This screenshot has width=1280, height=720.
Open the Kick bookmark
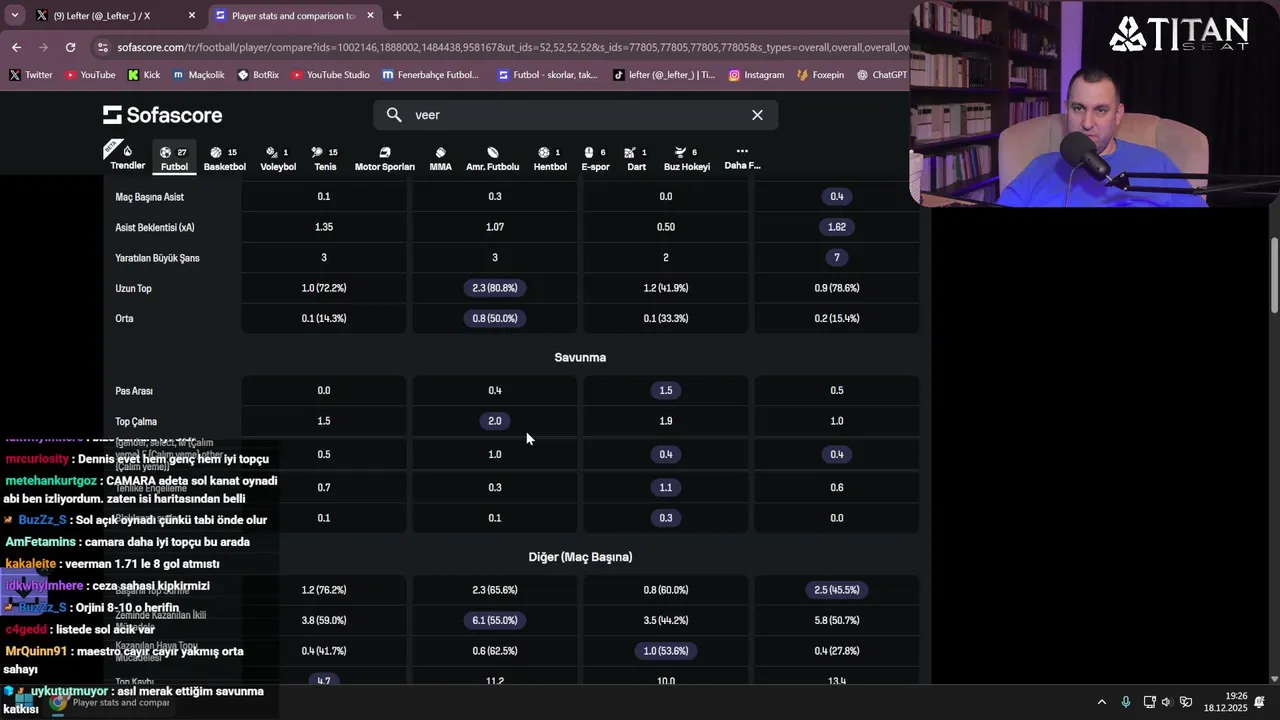pyautogui.click(x=144, y=75)
